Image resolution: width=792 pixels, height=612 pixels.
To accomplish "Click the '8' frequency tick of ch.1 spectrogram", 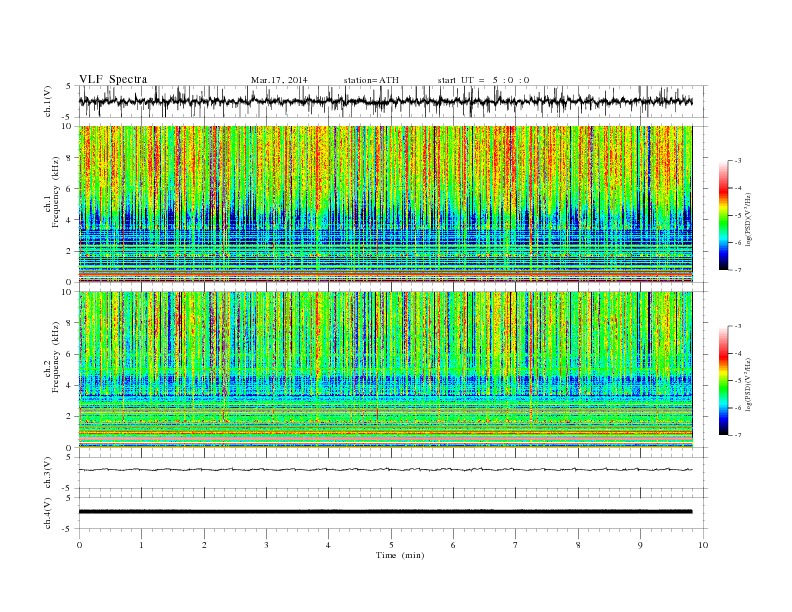I will (x=70, y=158).
